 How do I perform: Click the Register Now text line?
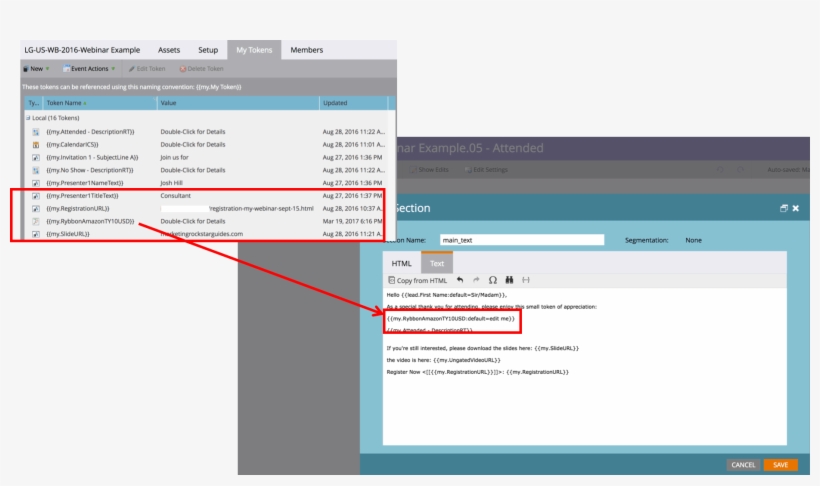[x=477, y=372]
